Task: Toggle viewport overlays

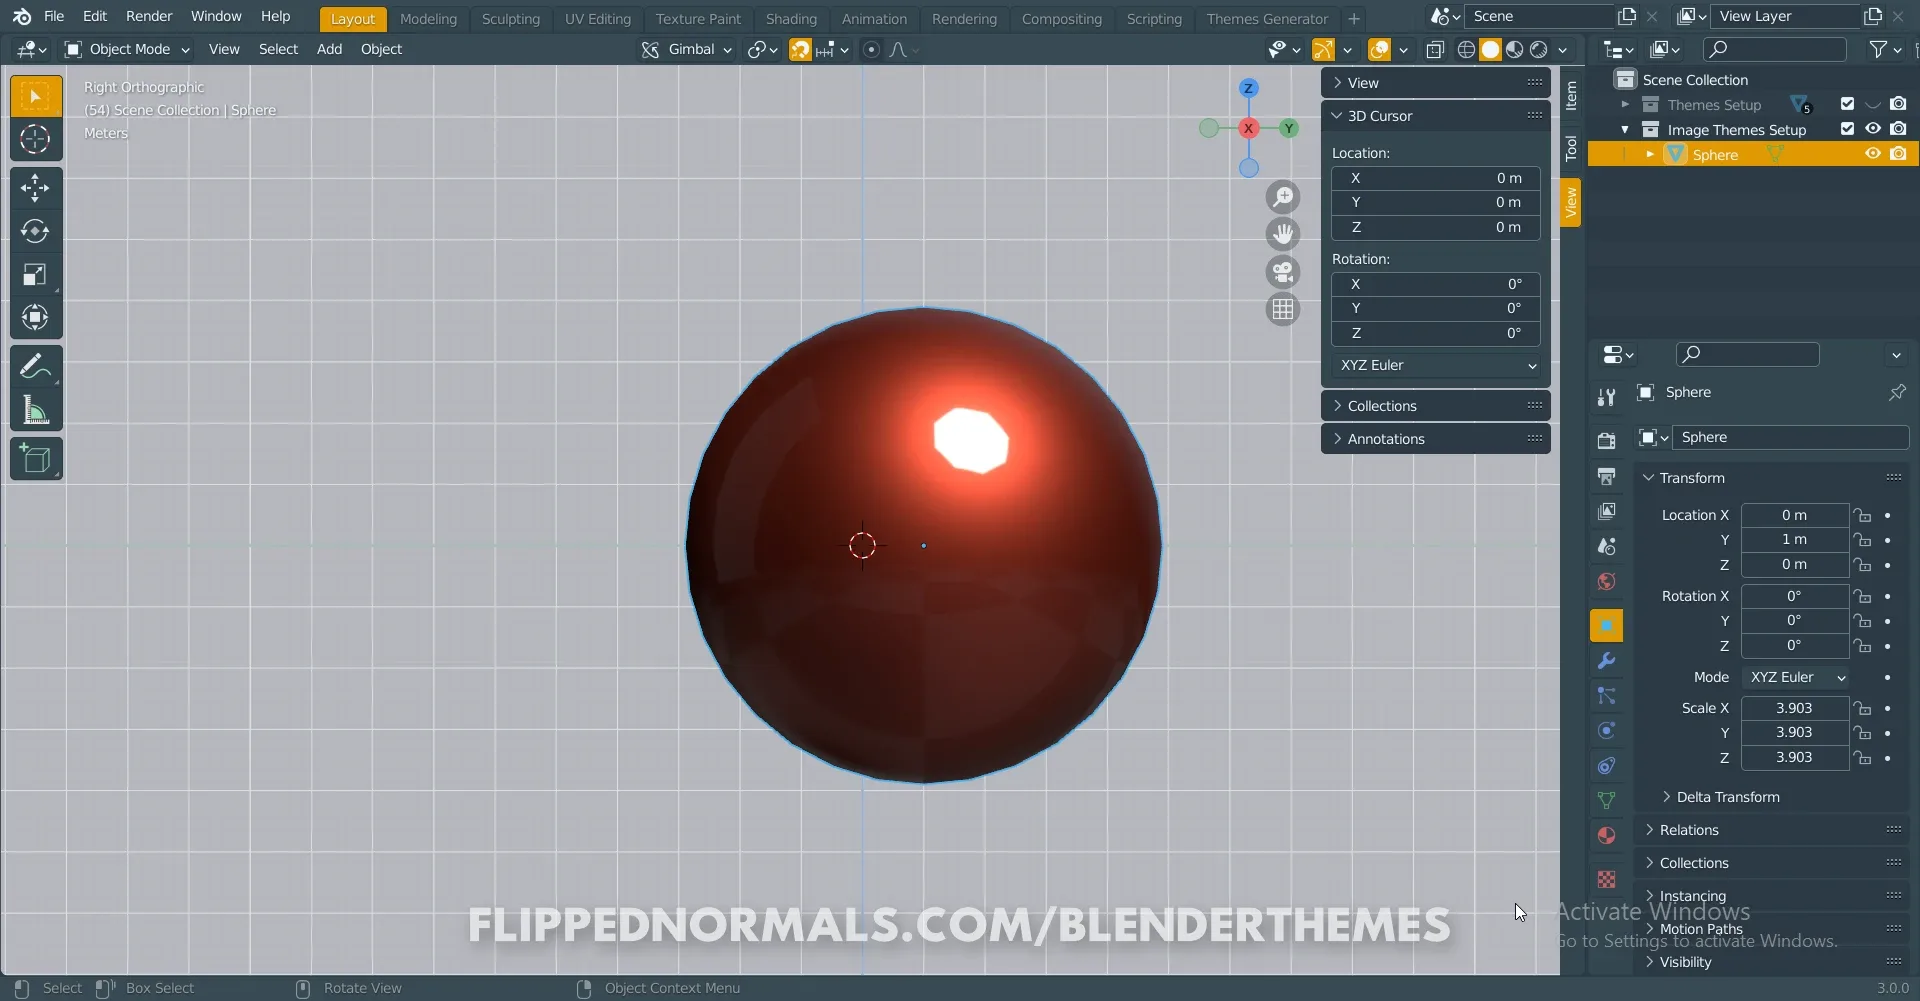Action: 1379,50
